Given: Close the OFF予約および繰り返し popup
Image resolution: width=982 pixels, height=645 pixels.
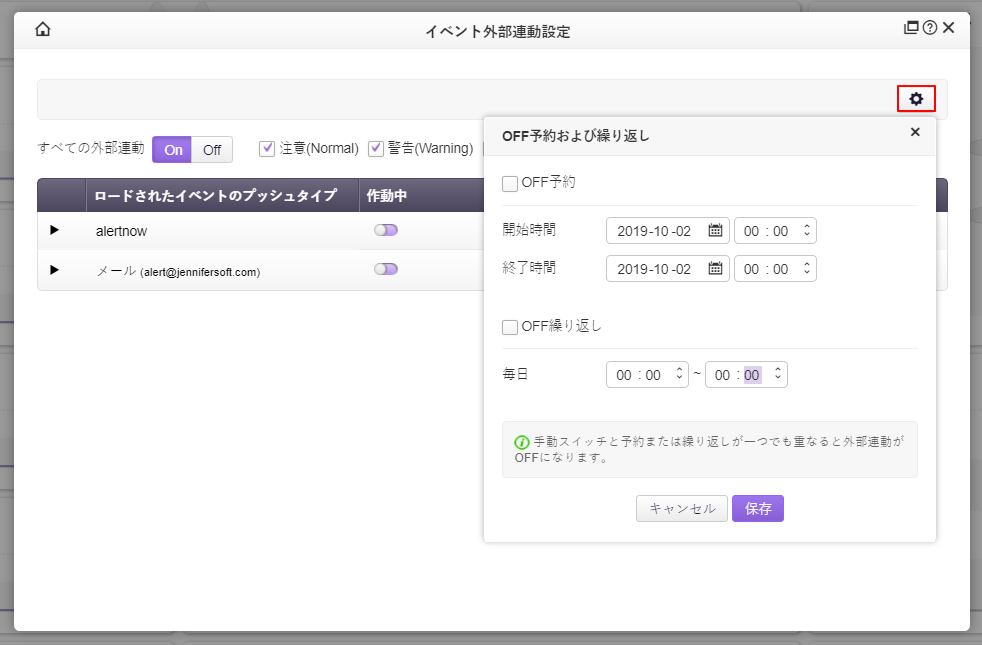Looking at the screenshot, I should (x=915, y=132).
